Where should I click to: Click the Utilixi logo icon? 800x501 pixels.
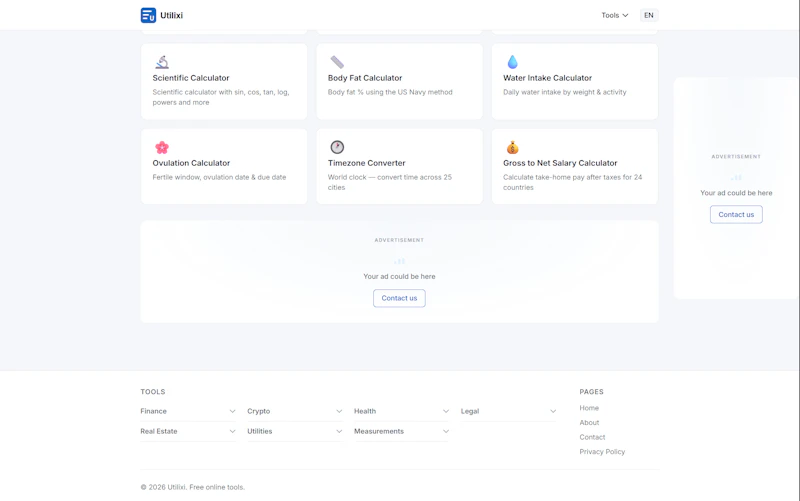click(148, 15)
